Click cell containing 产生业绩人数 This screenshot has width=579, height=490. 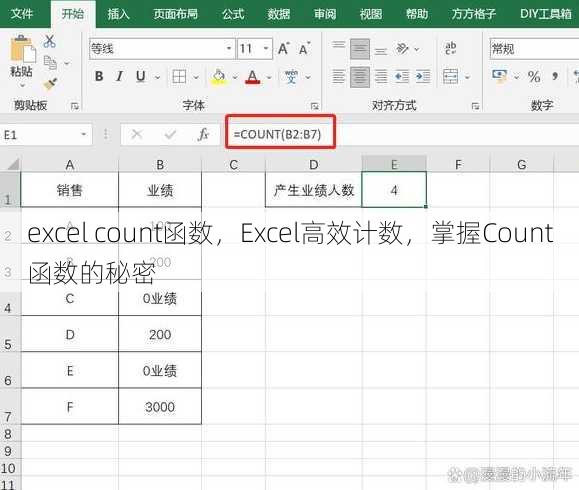click(x=314, y=190)
